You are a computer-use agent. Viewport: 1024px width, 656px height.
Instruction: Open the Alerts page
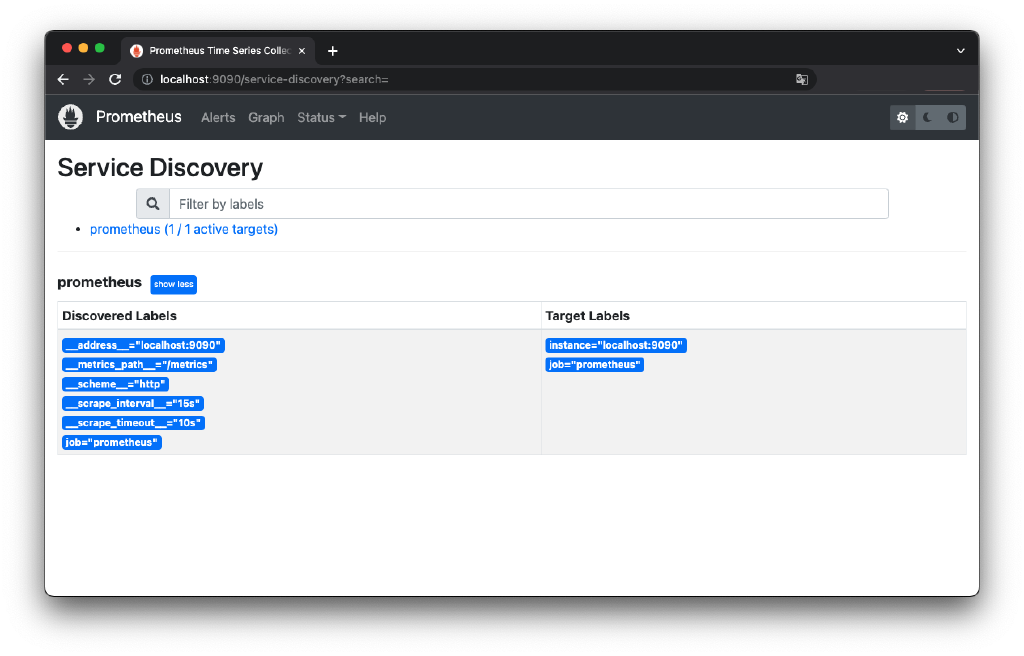[x=218, y=117]
